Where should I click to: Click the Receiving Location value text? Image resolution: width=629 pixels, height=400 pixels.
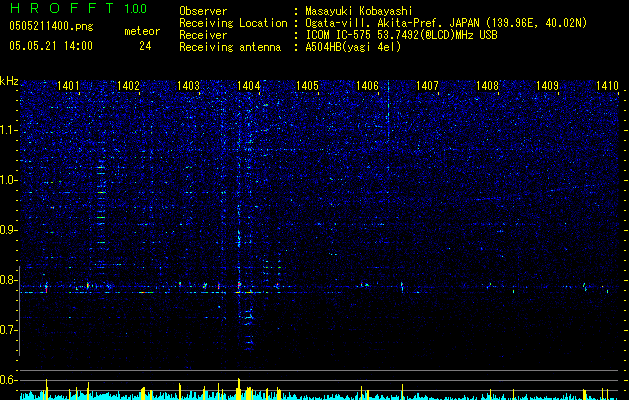pyautogui.click(x=446, y=23)
